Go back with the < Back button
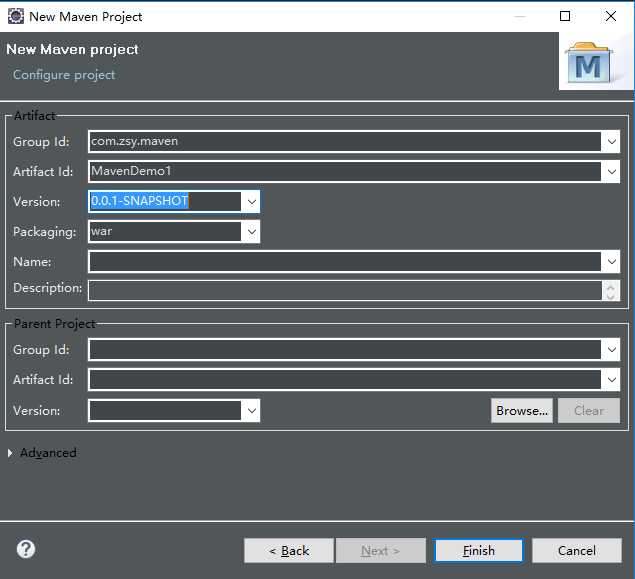Image resolution: width=635 pixels, height=579 pixels. click(x=289, y=551)
